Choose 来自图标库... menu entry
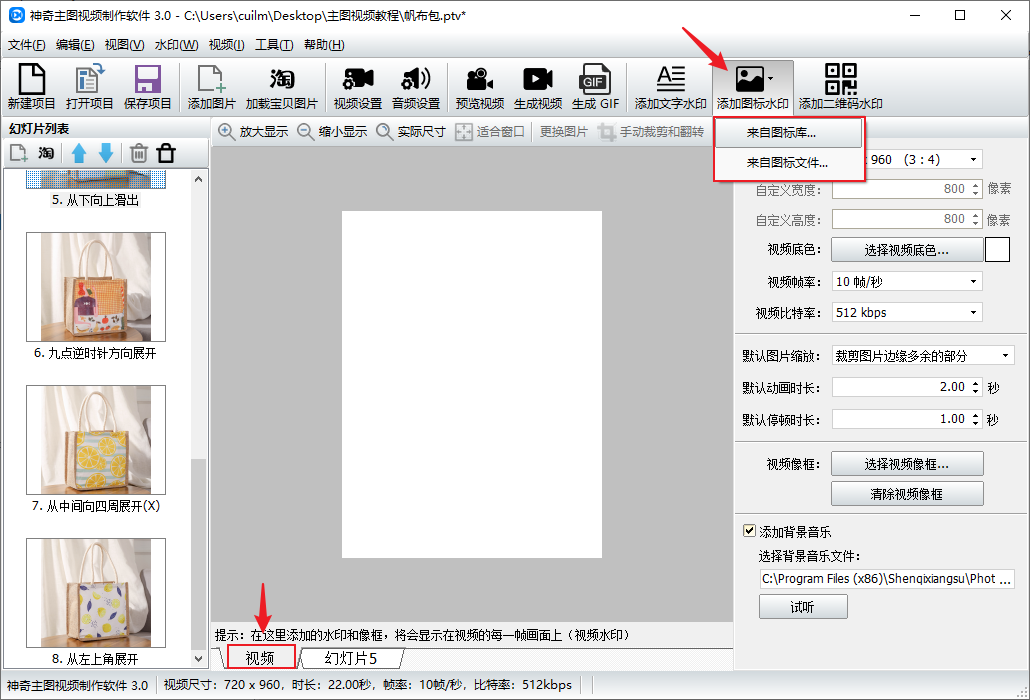 click(788, 132)
